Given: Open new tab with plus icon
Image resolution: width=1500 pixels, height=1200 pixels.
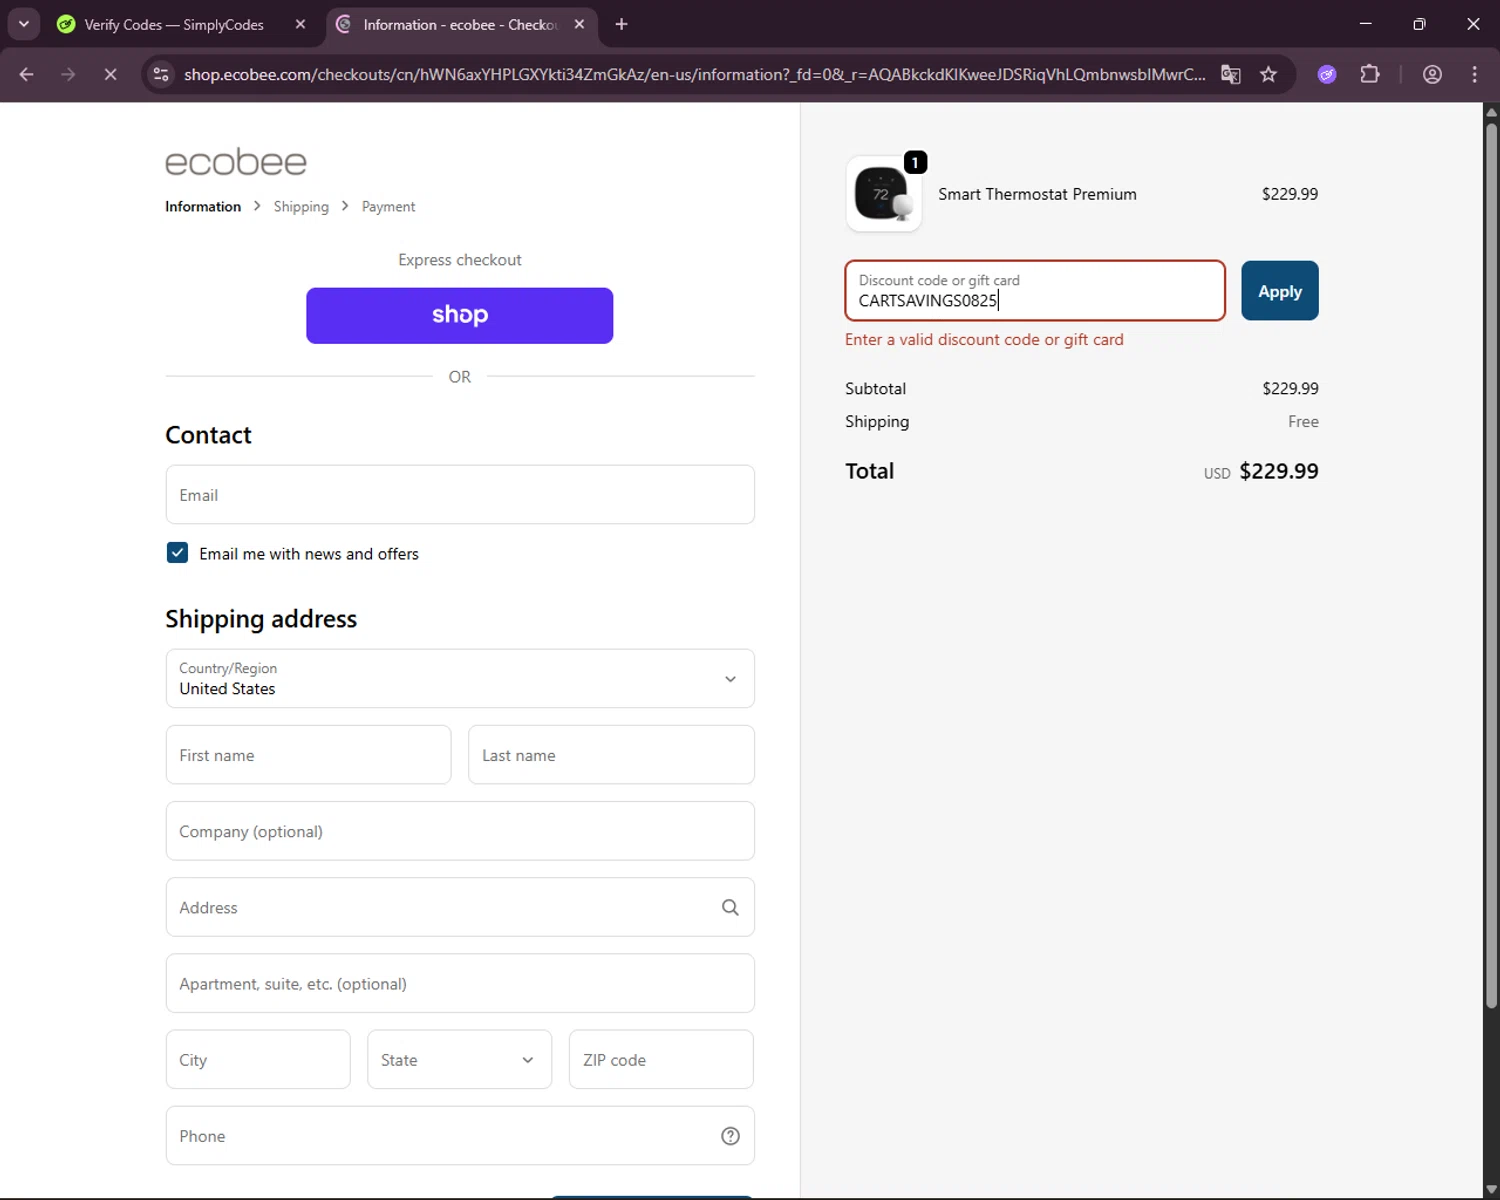Looking at the screenshot, I should [x=621, y=24].
